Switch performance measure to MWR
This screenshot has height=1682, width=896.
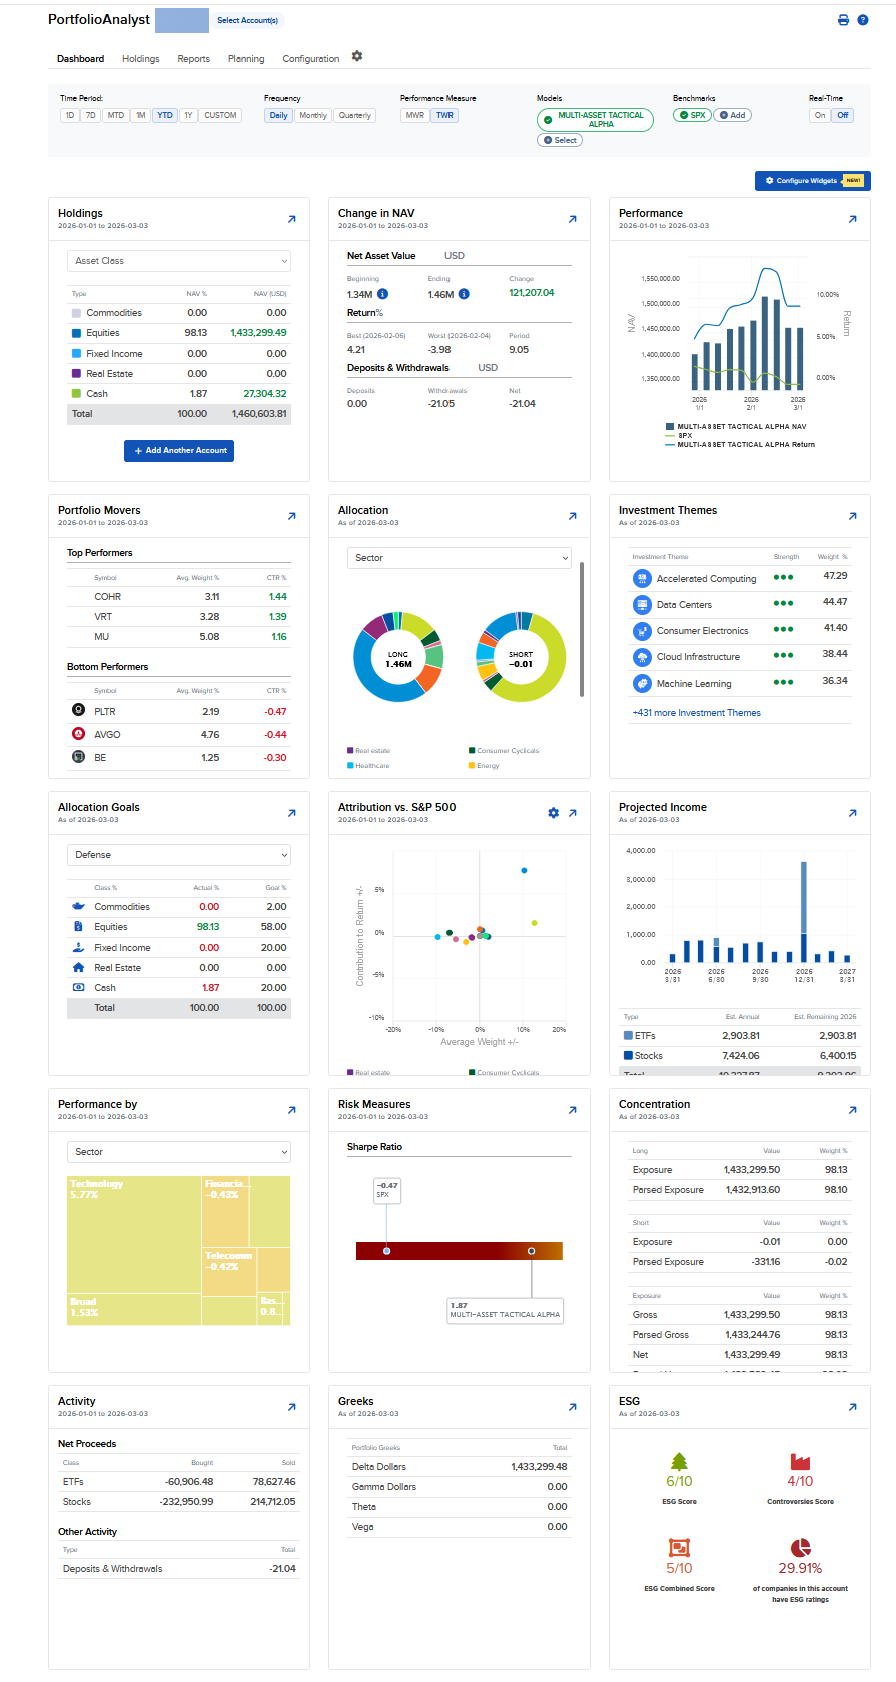click(x=414, y=115)
